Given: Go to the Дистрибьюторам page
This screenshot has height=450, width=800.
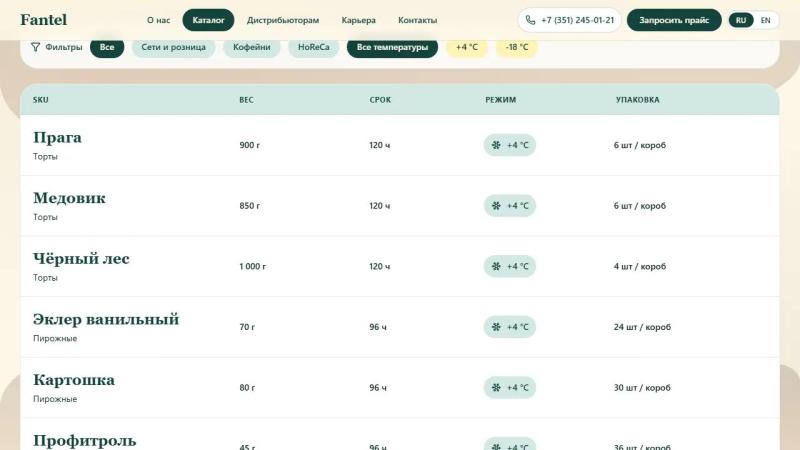Looking at the screenshot, I should 283,20.
